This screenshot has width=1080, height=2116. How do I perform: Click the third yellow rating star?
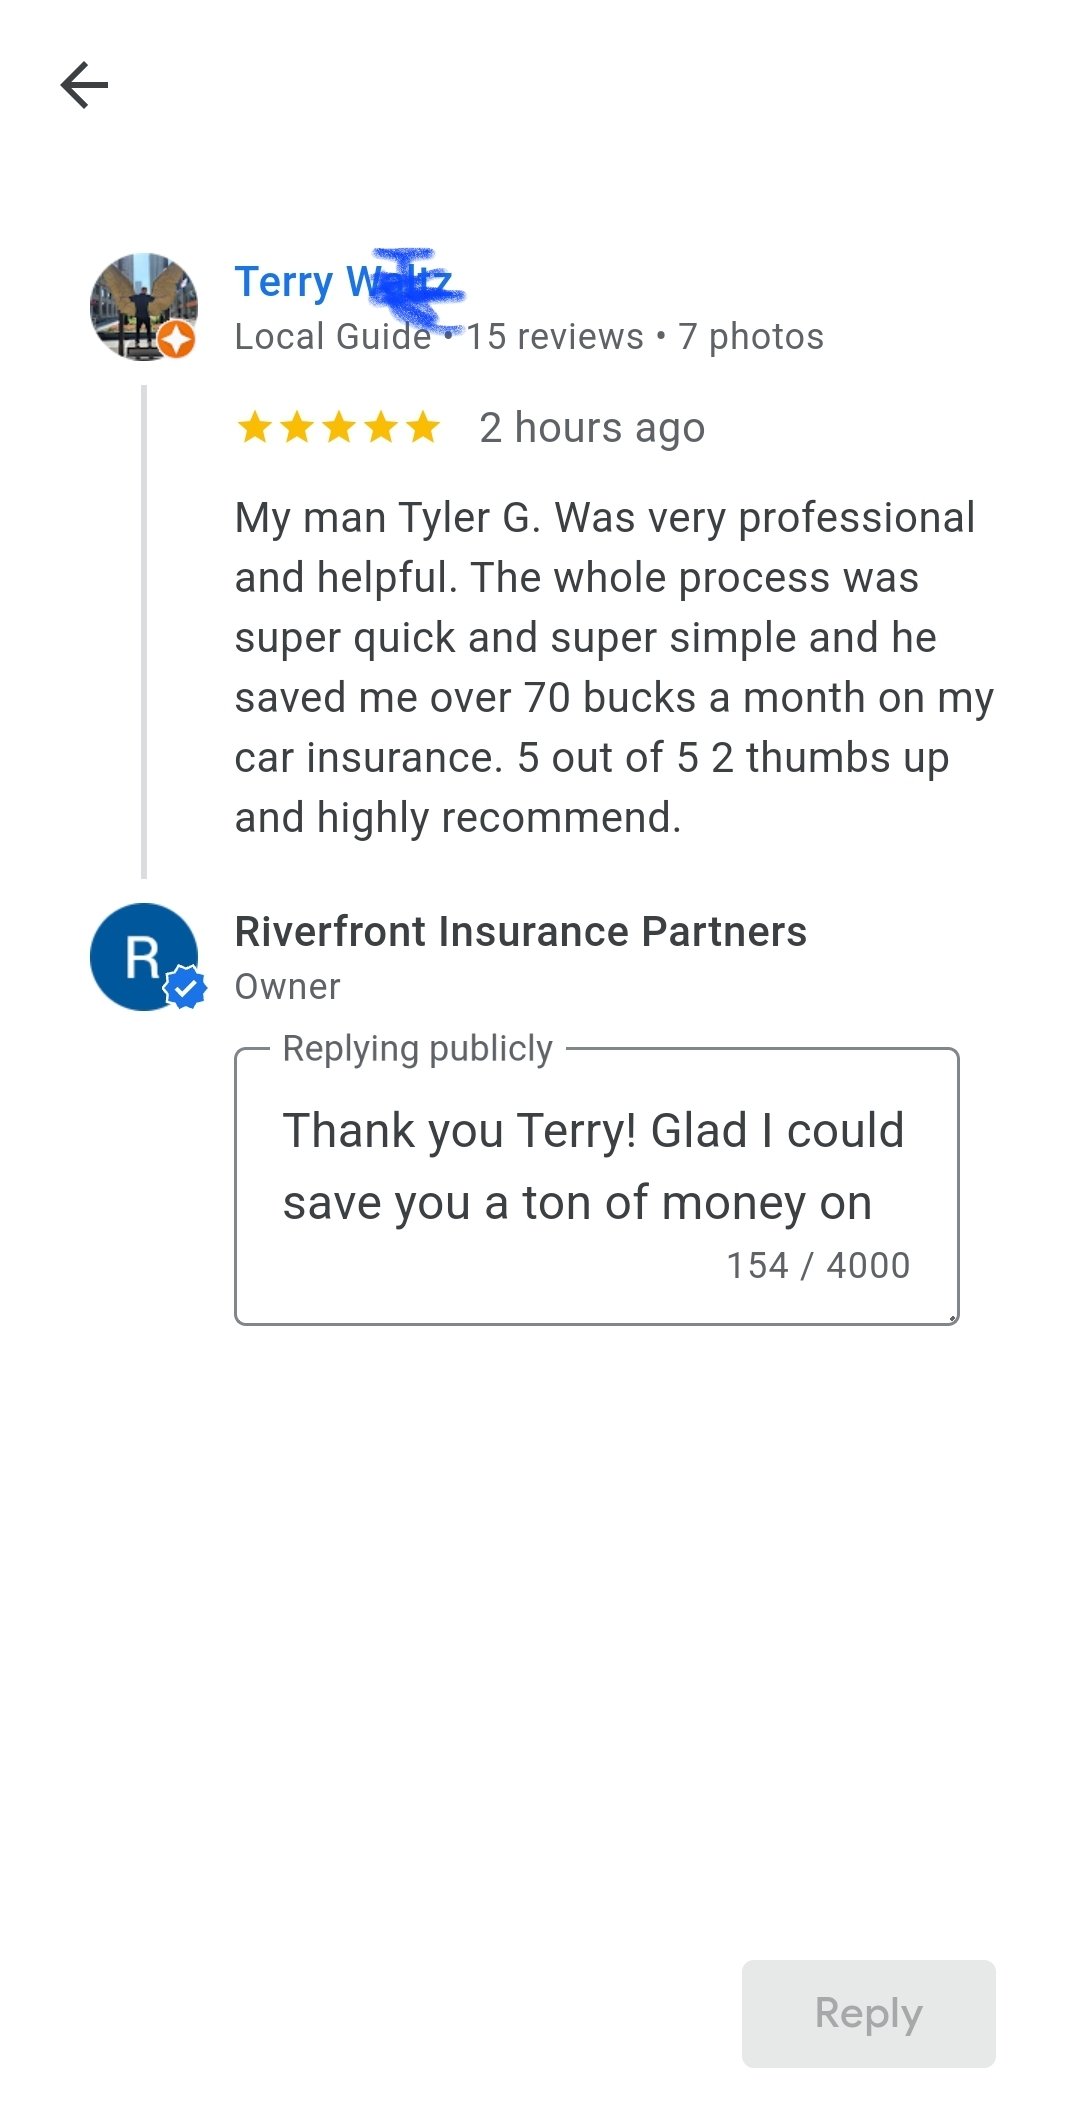[339, 428]
